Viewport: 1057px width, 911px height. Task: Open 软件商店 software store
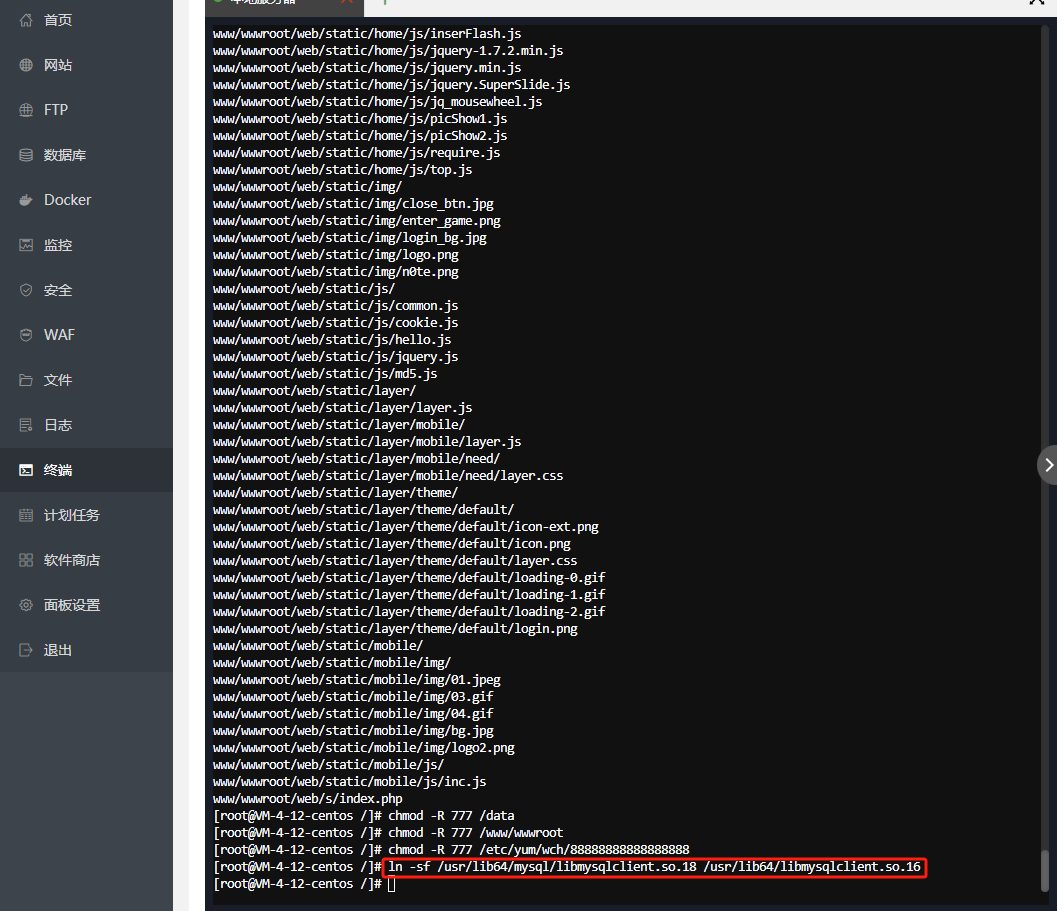(71, 560)
